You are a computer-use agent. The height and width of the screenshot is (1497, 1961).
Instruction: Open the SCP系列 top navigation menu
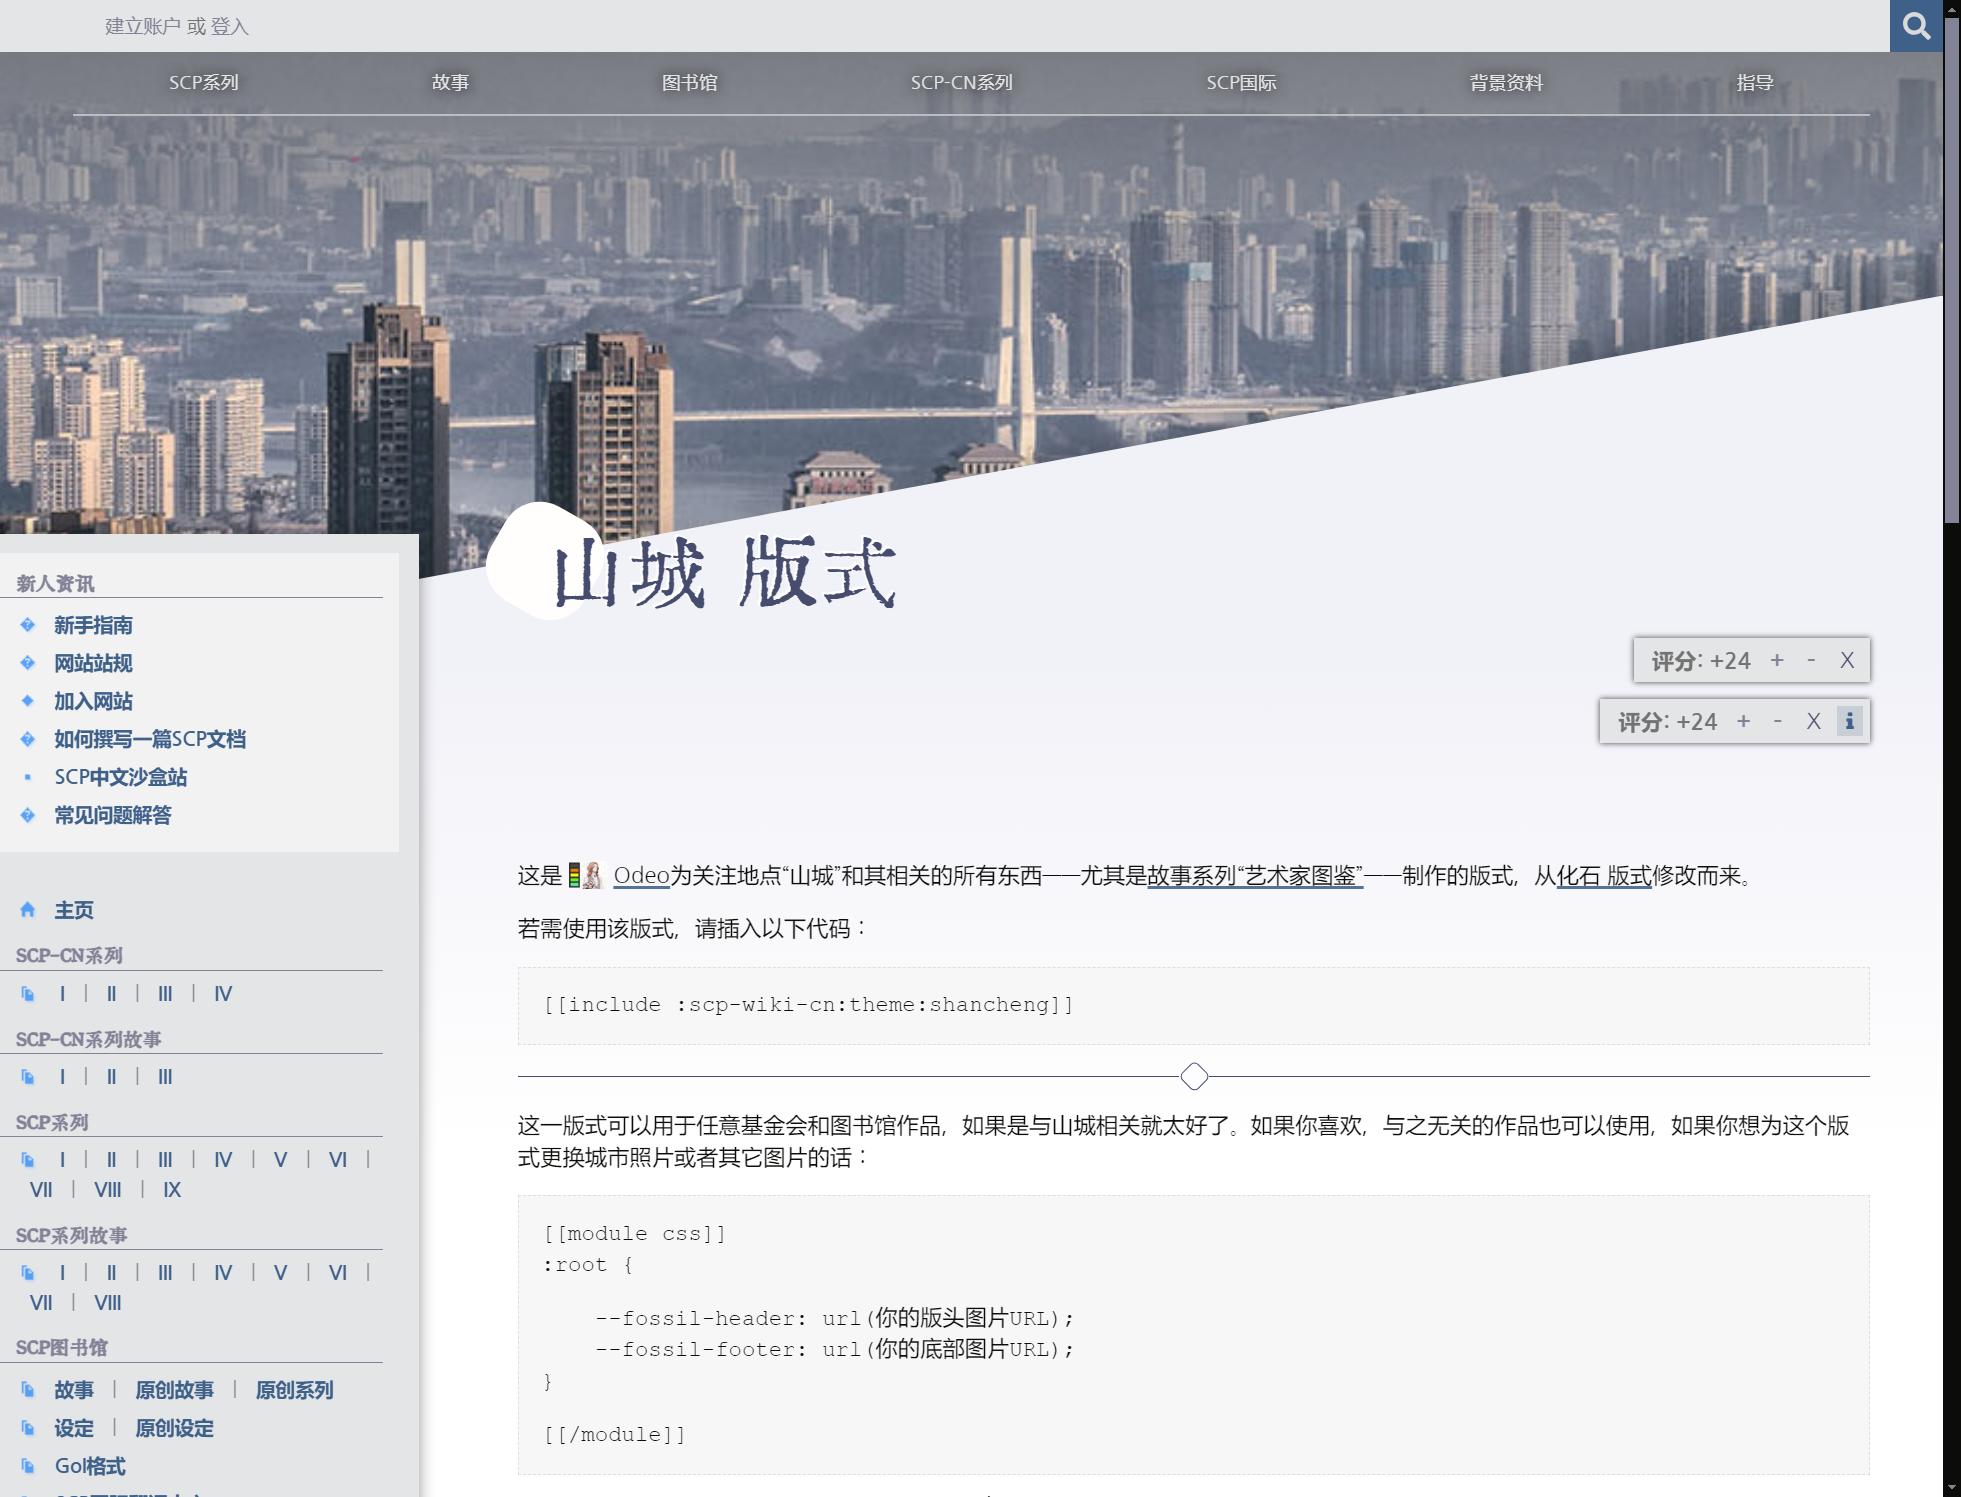click(x=203, y=83)
